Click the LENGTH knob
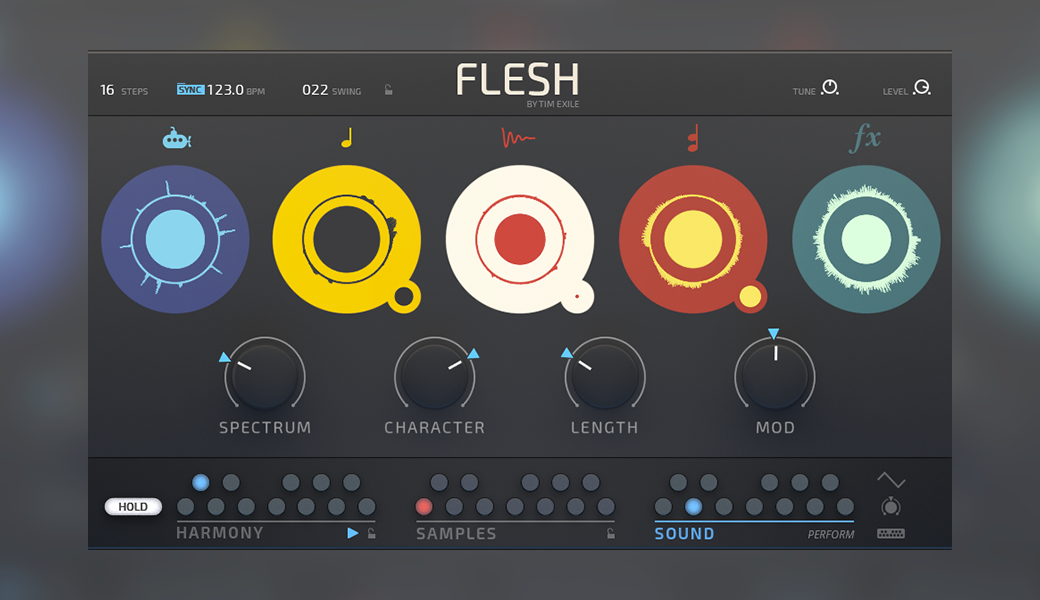Image resolution: width=1040 pixels, height=600 pixels. coord(605,376)
